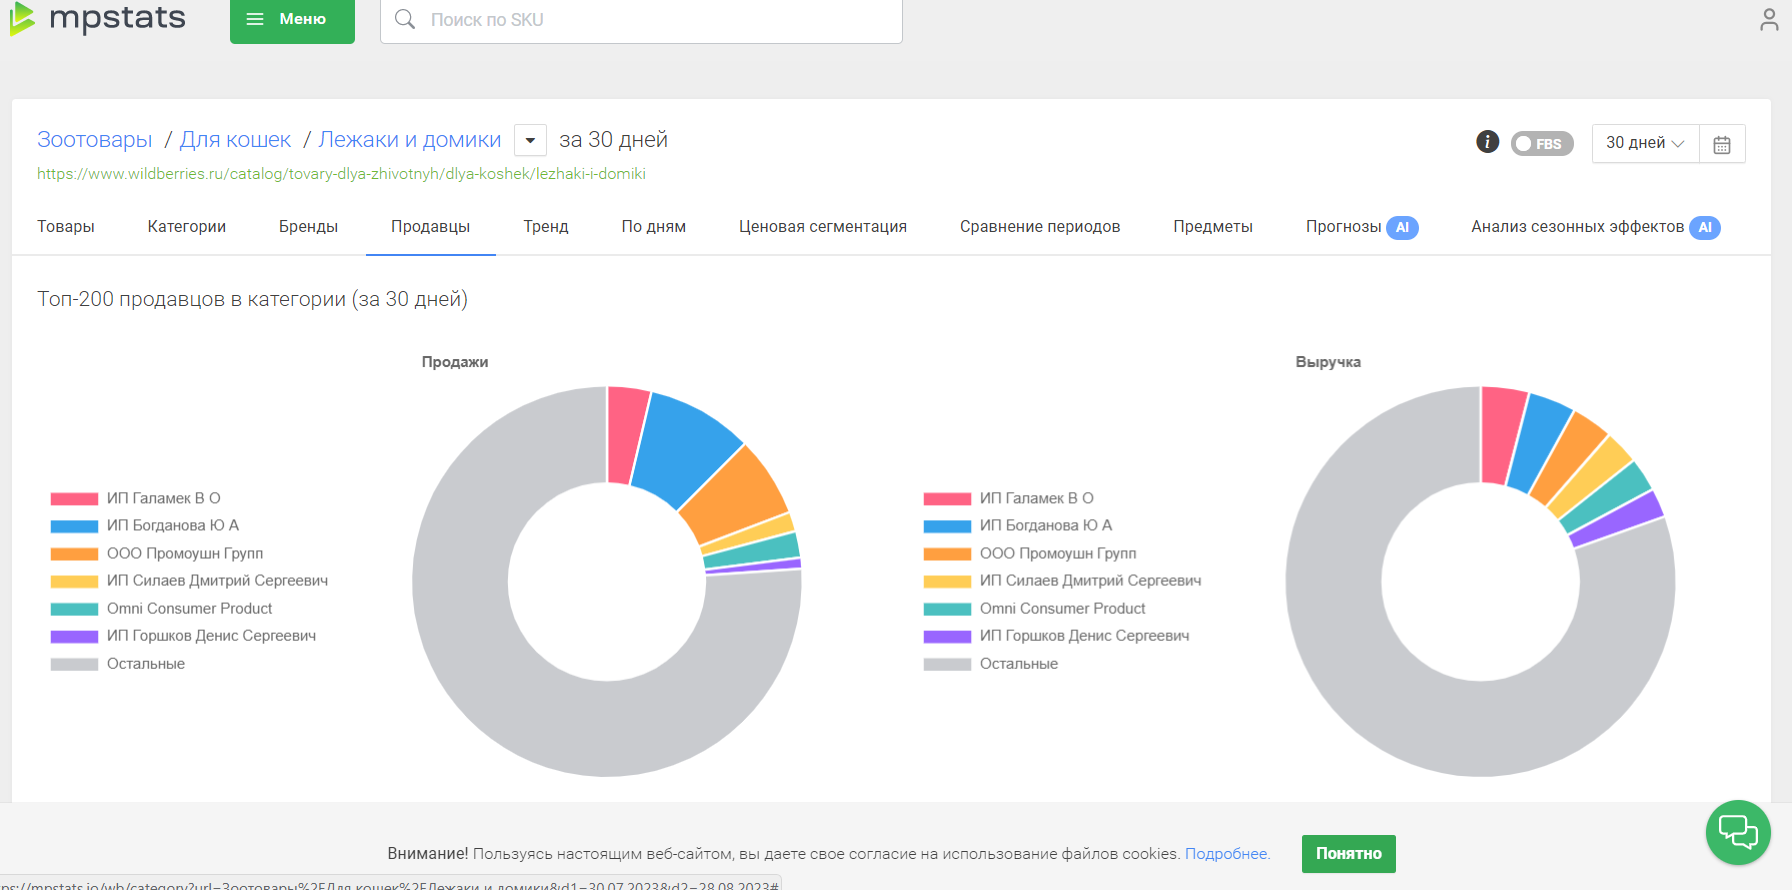Open the Бренды tab

308,227
